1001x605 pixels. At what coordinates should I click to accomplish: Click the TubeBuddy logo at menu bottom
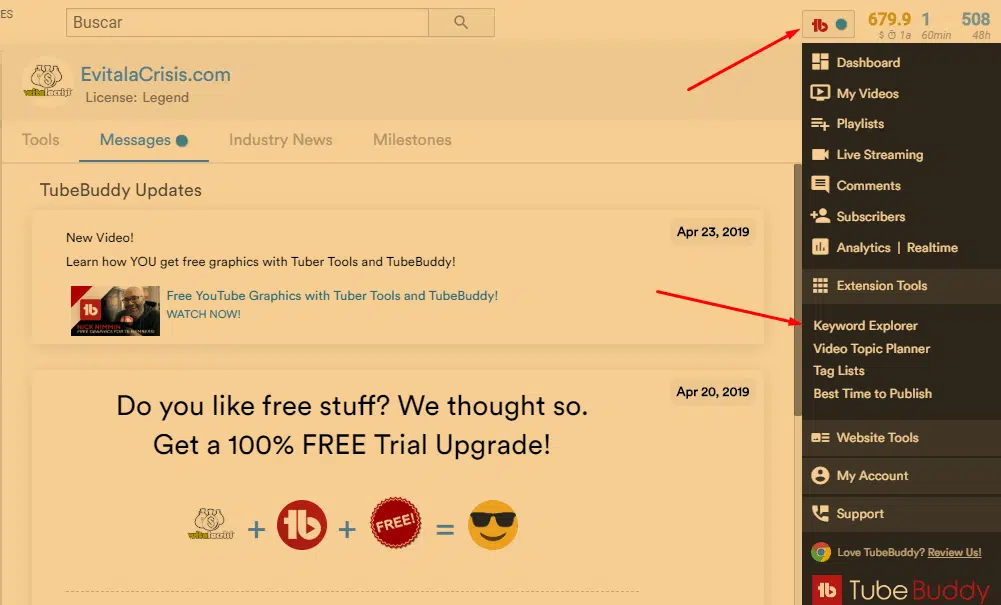(901, 590)
